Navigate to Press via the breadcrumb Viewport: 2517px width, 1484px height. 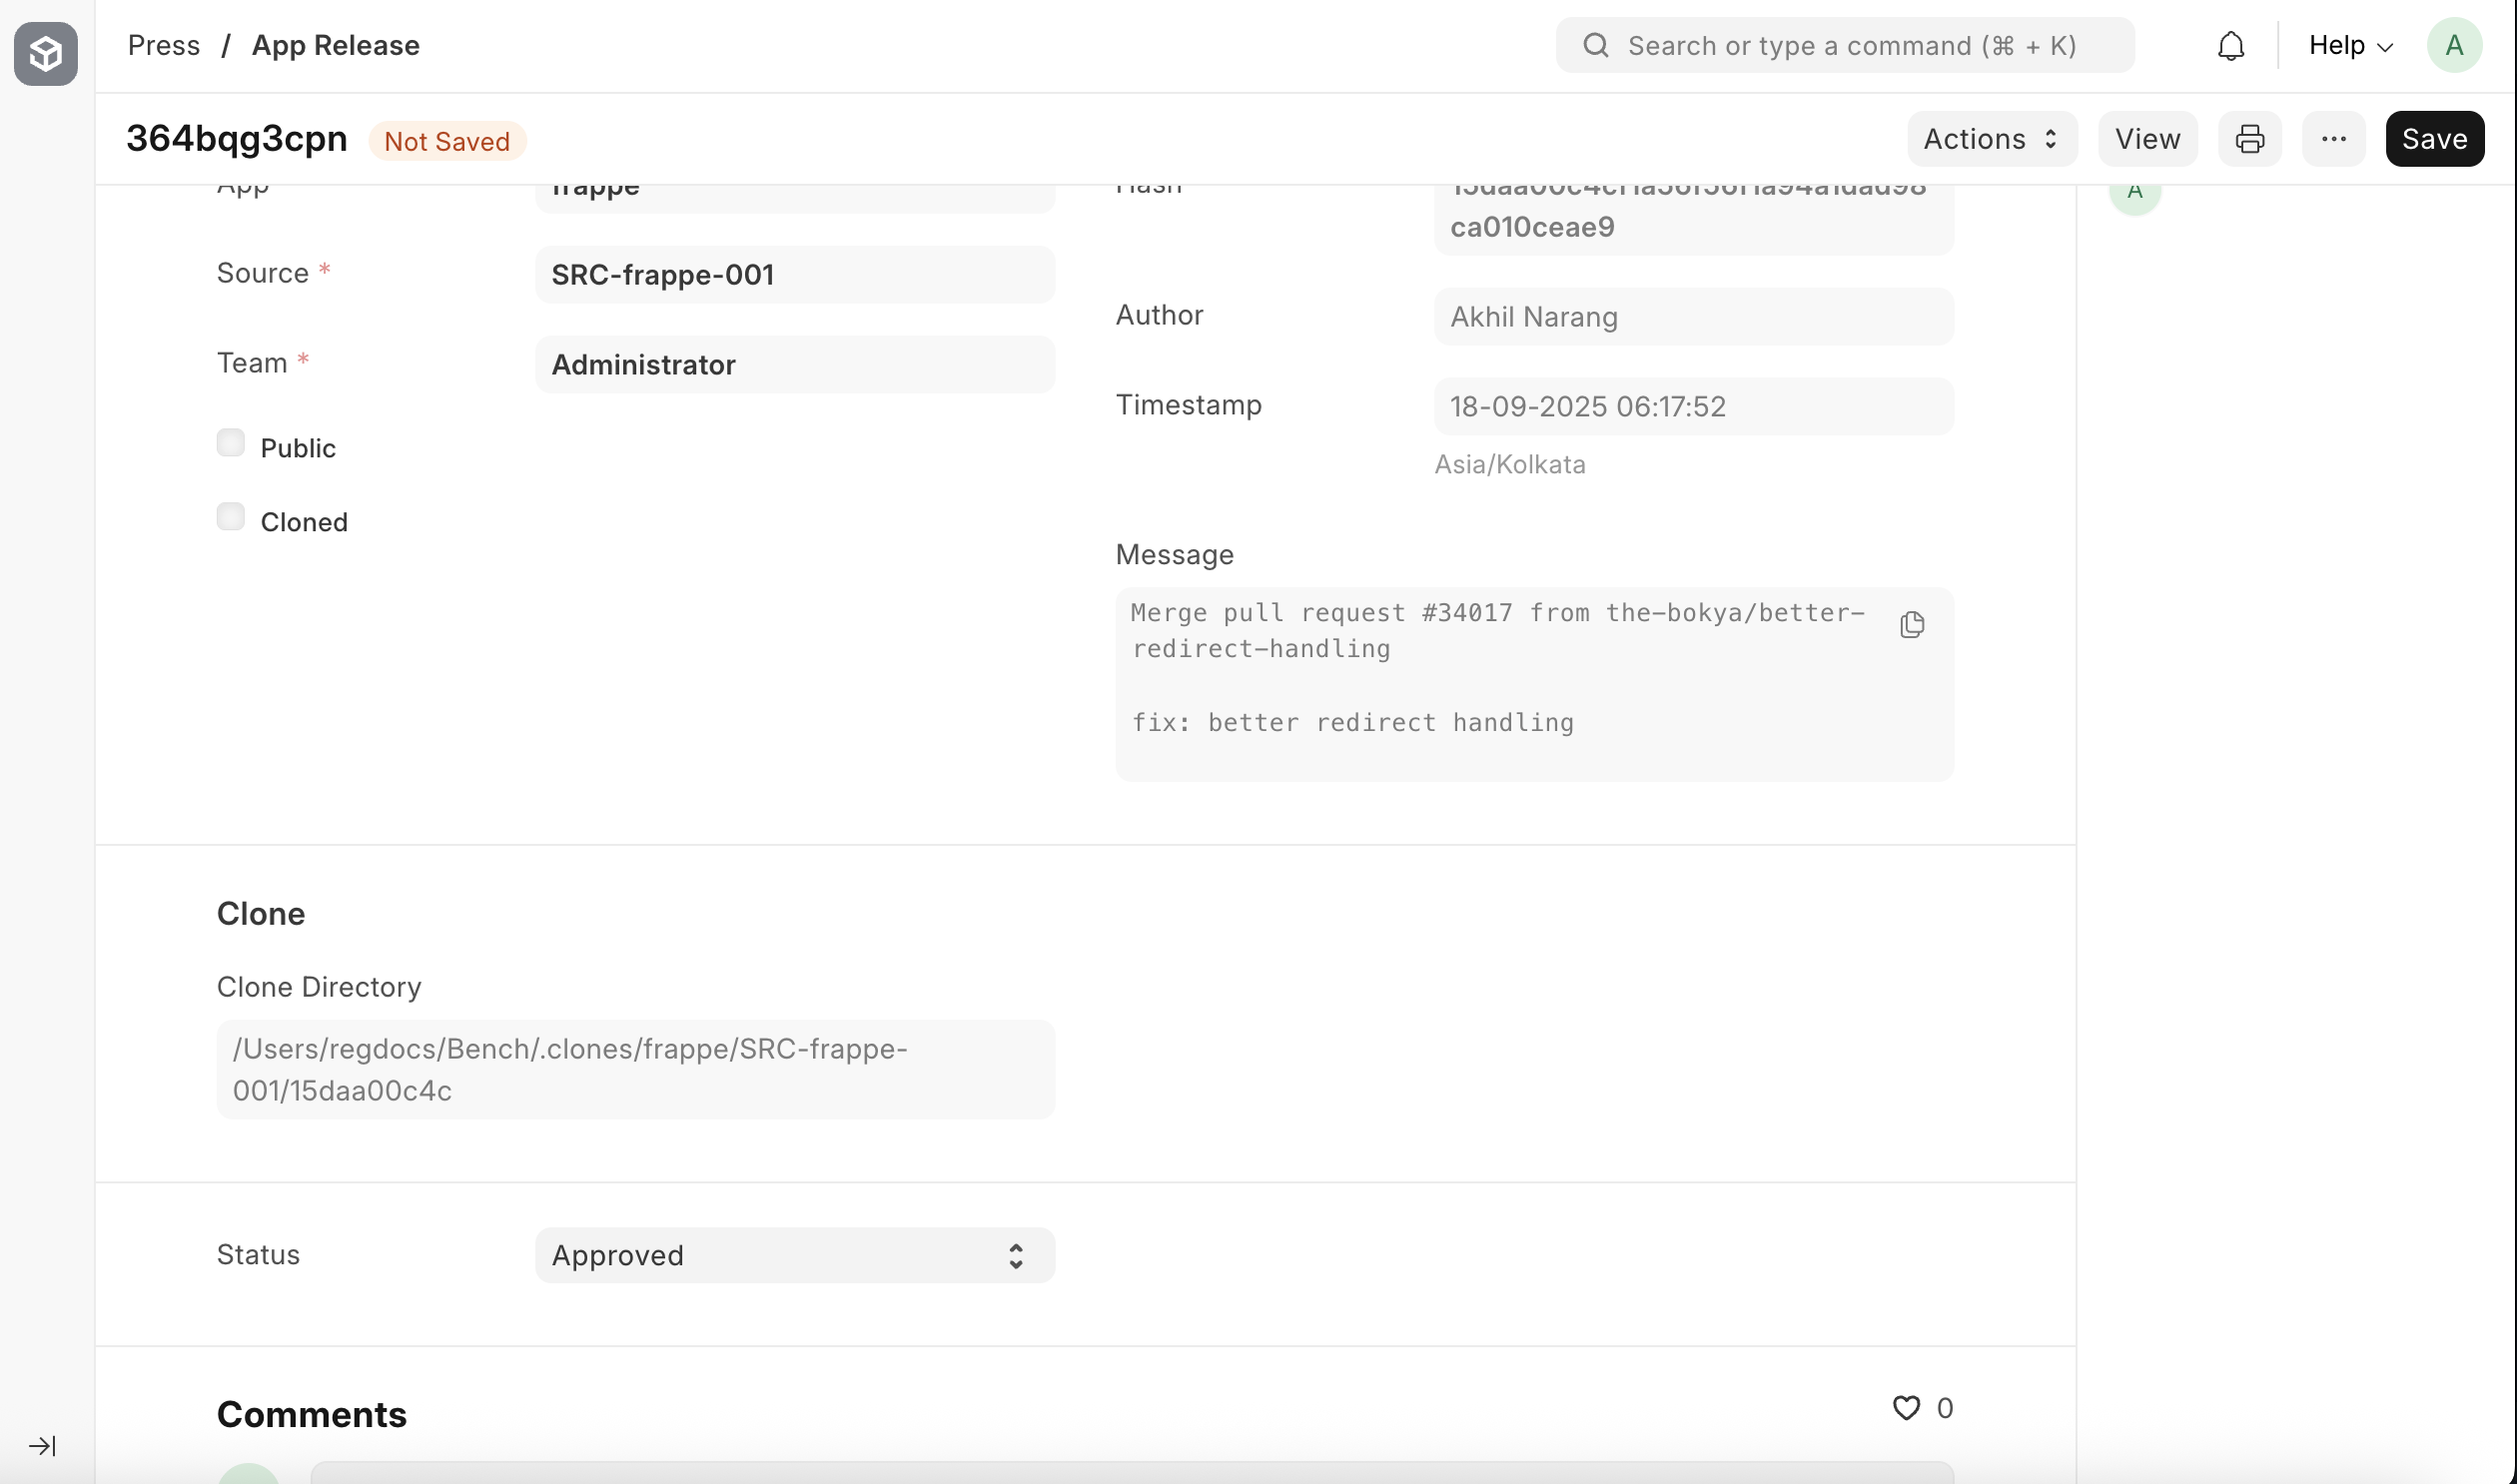164,45
